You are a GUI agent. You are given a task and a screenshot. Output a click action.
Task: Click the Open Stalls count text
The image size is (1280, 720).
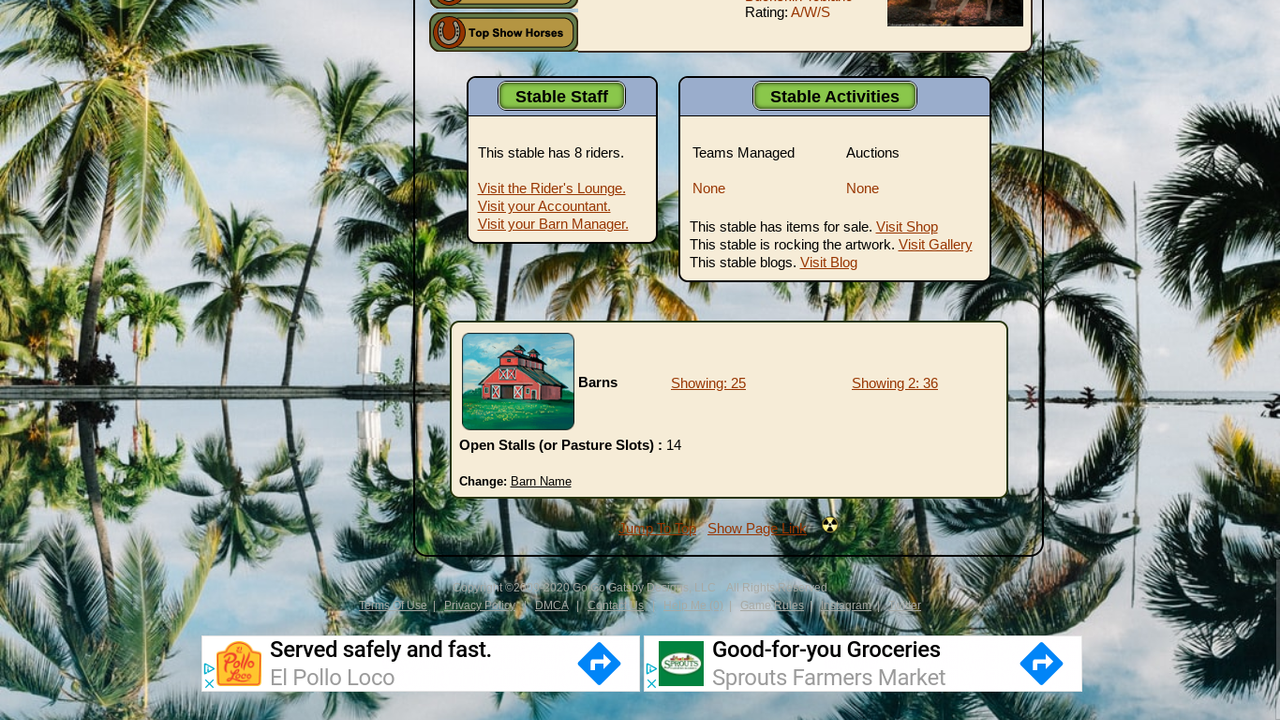coord(570,445)
